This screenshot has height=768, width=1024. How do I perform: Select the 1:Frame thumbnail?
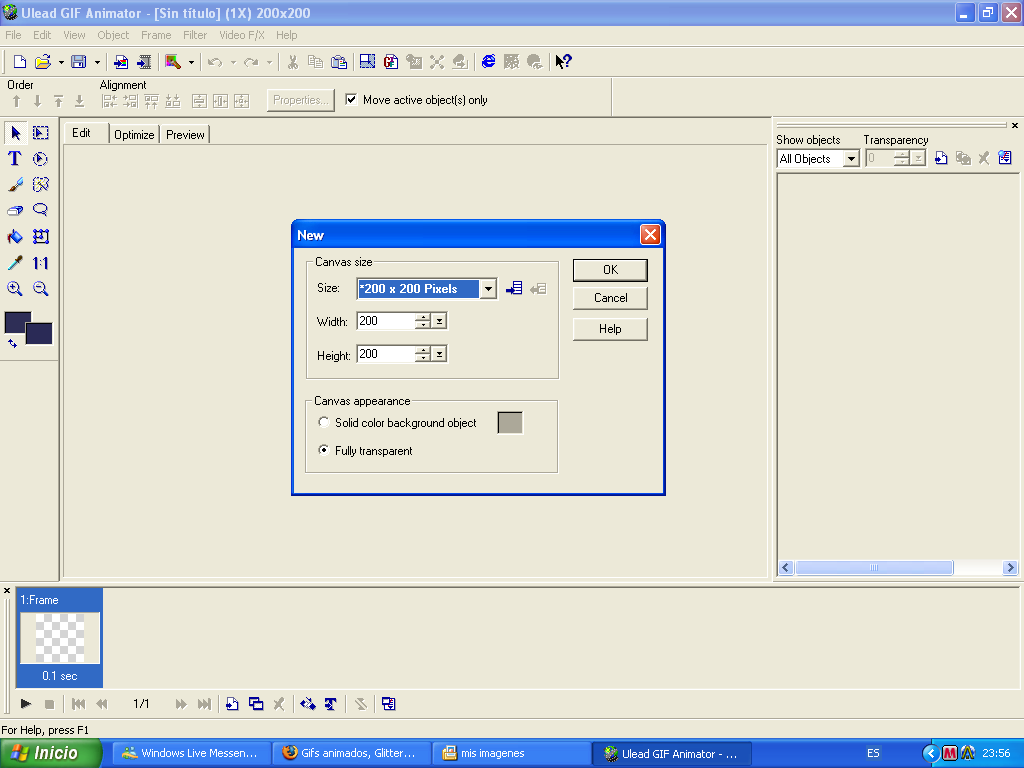tap(59, 637)
